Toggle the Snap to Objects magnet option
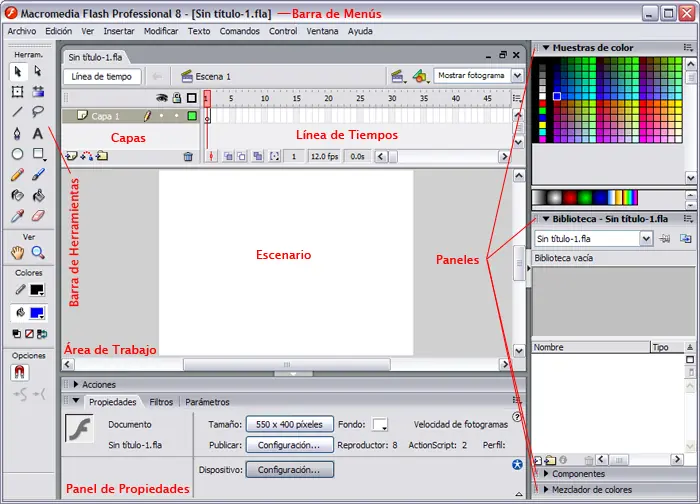The image size is (700, 504). point(18,372)
